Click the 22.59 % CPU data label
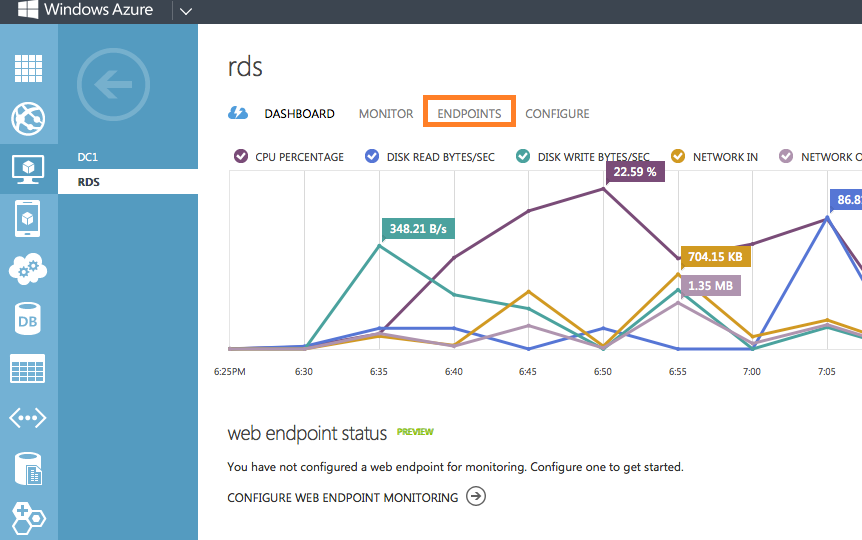This screenshot has width=862, height=540. (x=635, y=172)
